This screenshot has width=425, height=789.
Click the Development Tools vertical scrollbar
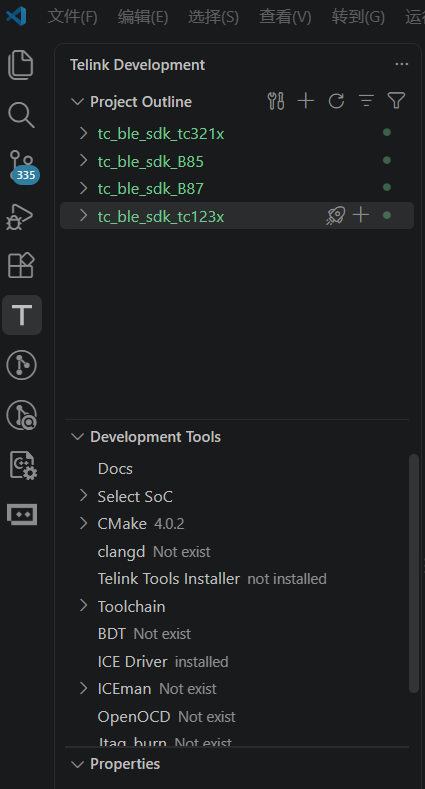click(x=413, y=574)
